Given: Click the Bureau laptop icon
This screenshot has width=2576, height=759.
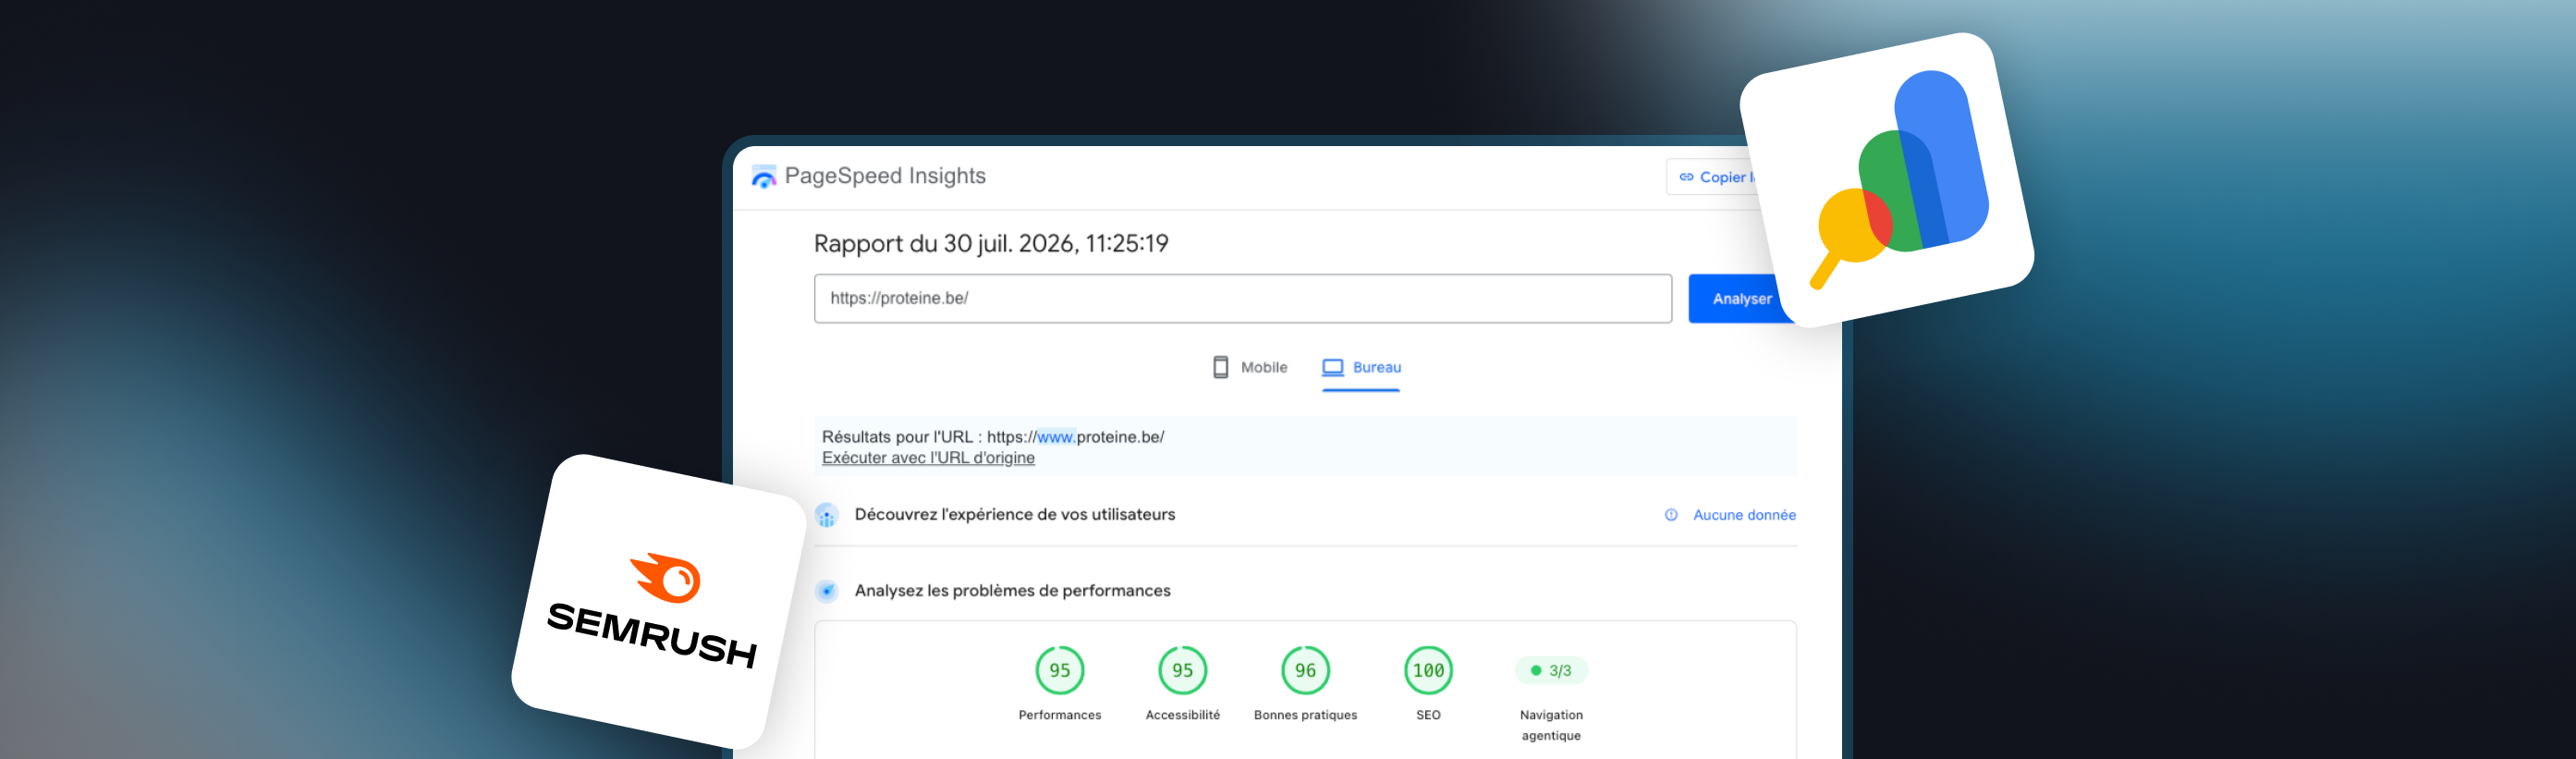Looking at the screenshot, I should pos(1332,367).
